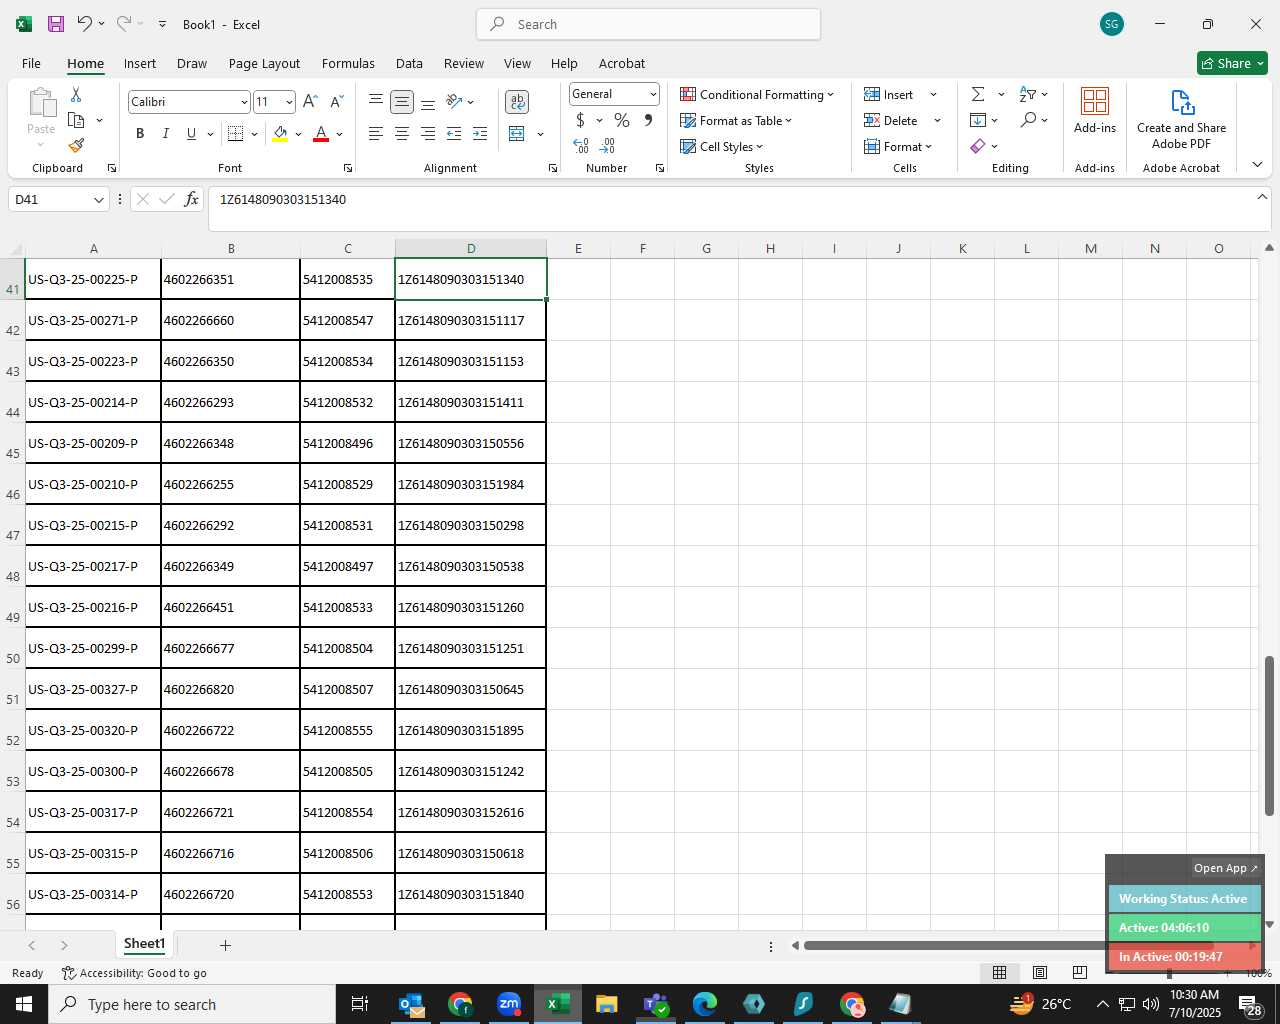Image resolution: width=1280 pixels, height=1024 pixels.
Task: Open the Format cells dropdown
Action: 898,146
